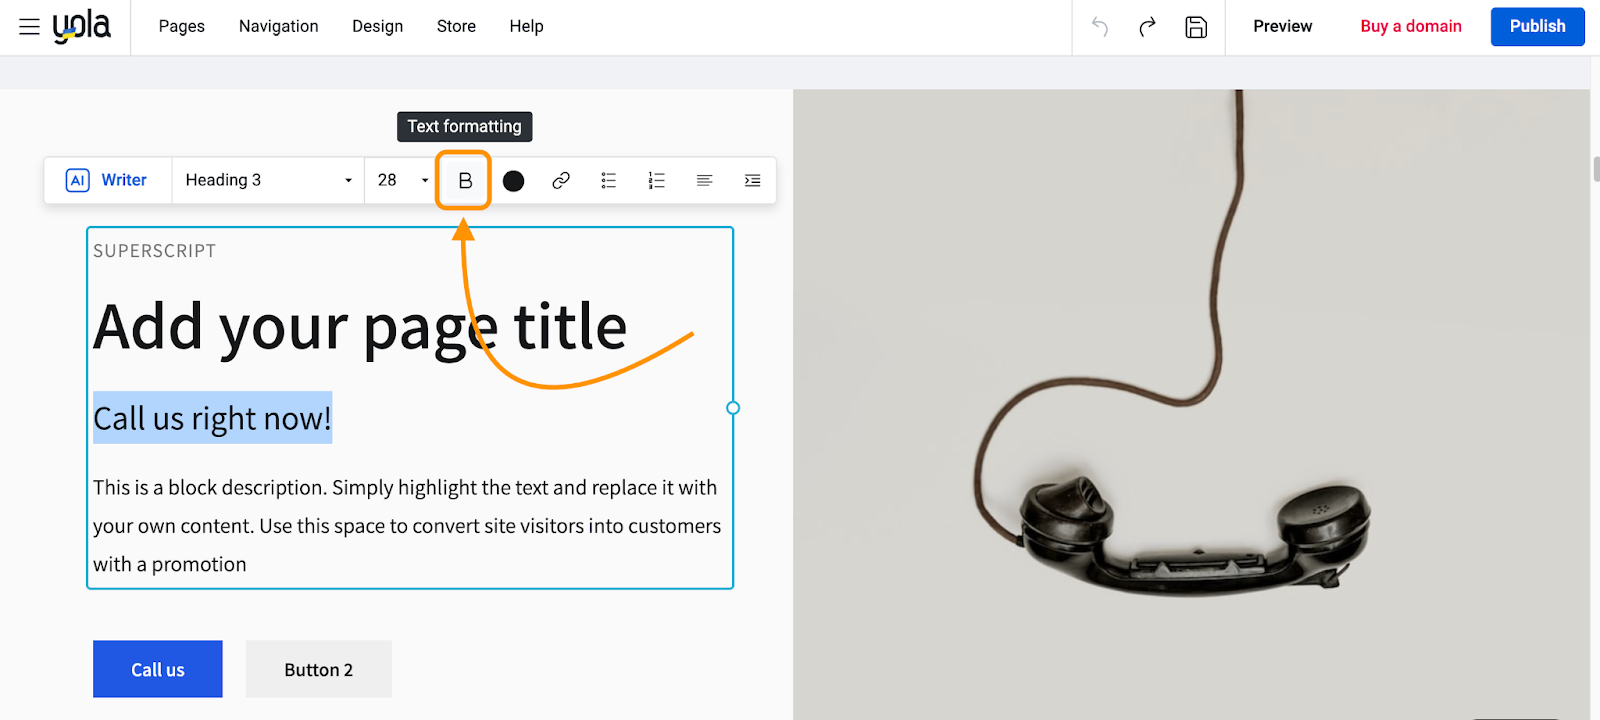
Task: Click the indent text icon
Action: pos(752,181)
